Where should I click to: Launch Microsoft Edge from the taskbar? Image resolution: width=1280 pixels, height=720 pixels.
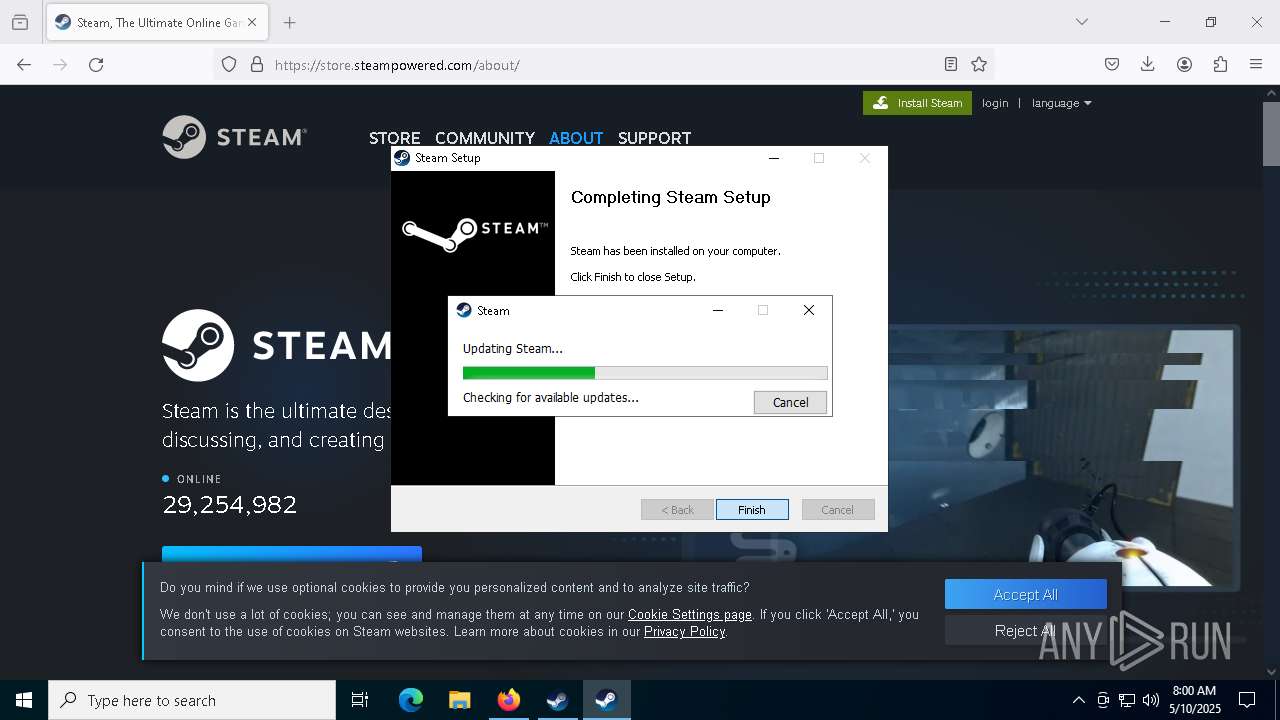pos(411,700)
